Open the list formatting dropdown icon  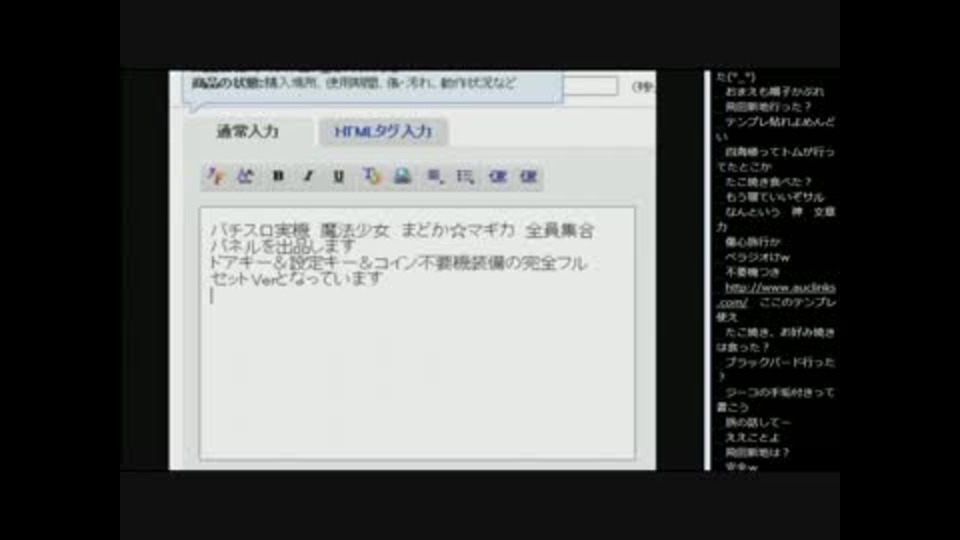465,176
